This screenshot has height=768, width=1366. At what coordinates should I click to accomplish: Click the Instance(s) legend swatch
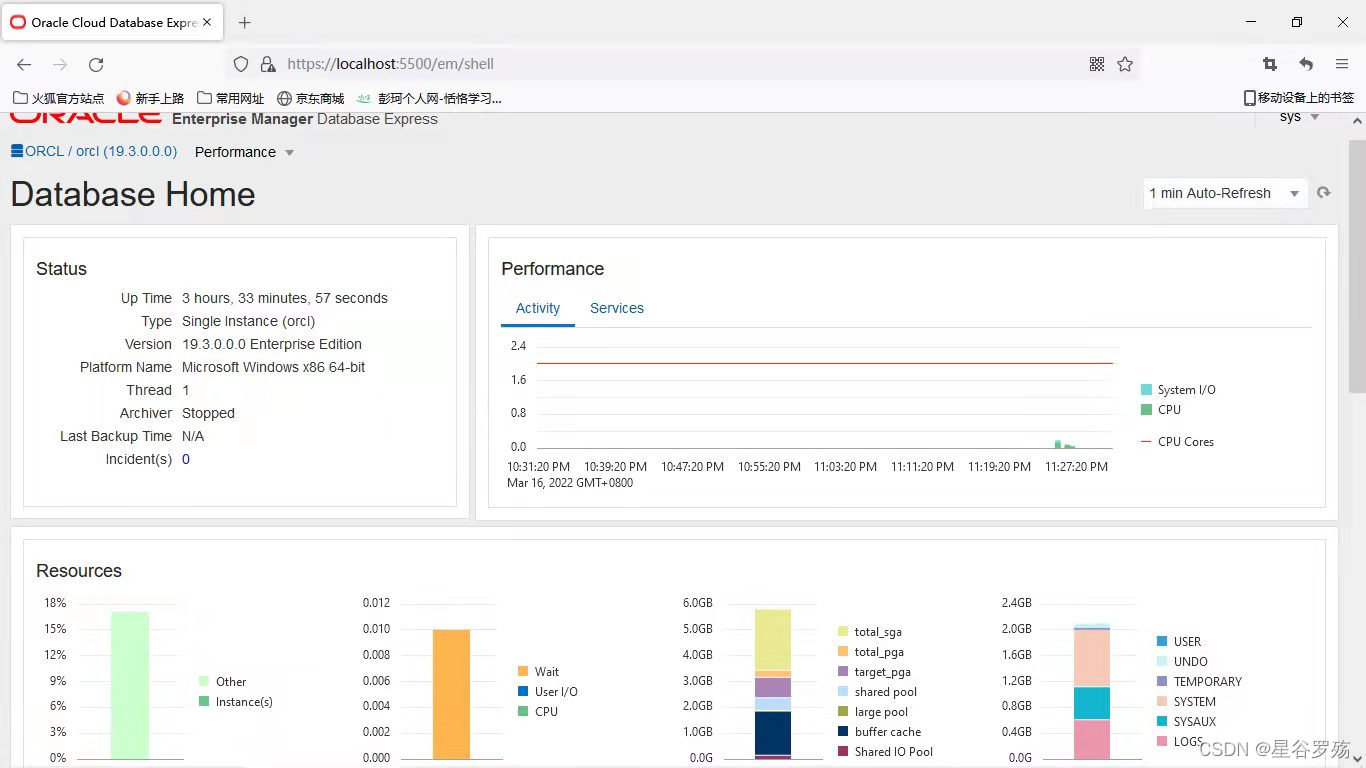[x=204, y=702]
